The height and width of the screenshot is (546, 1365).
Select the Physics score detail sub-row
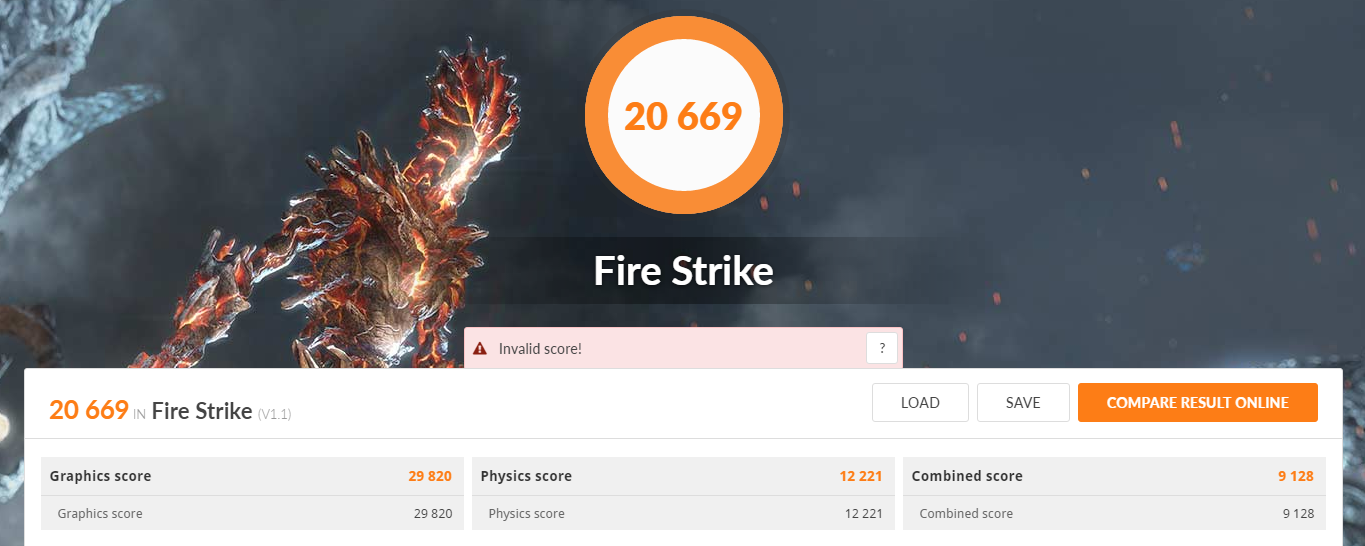[682, 513]
